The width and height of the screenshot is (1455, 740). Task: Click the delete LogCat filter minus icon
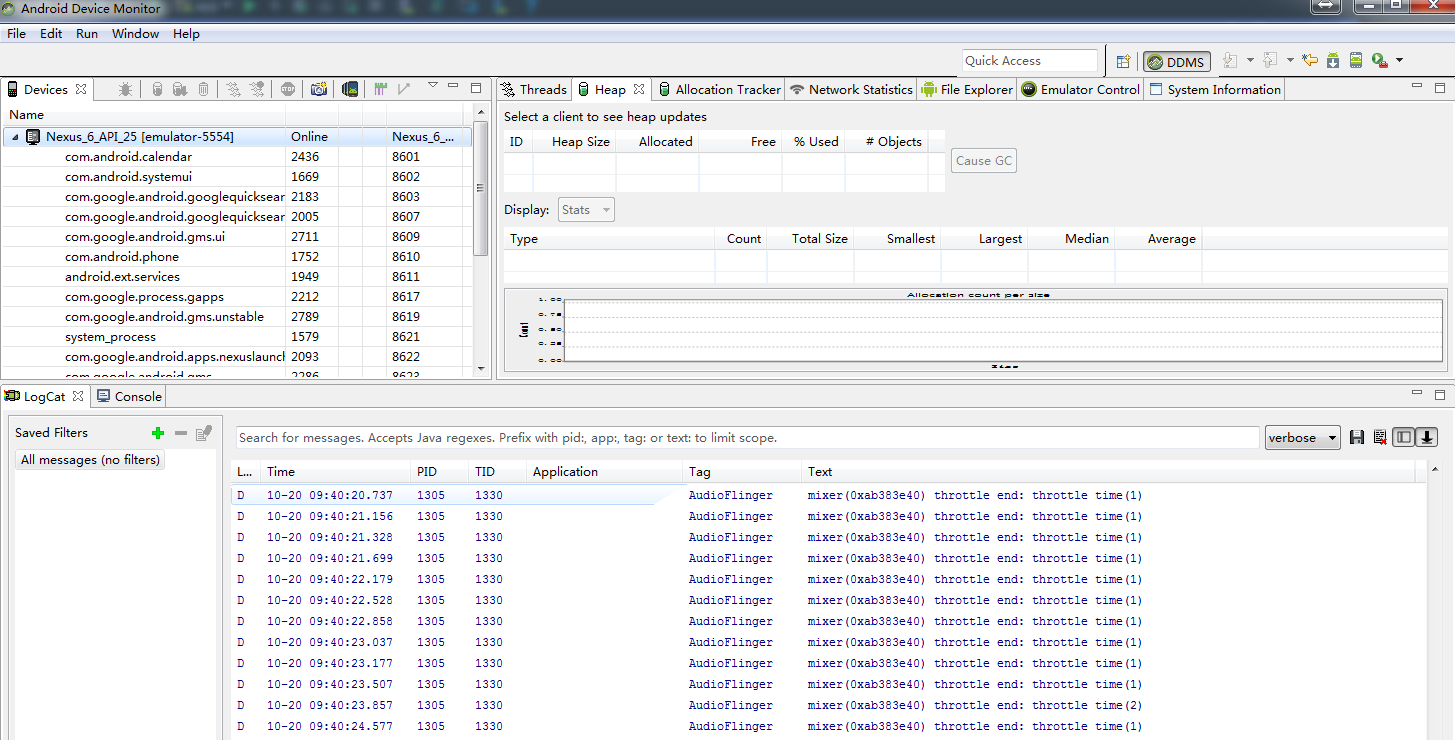tap(181, 433)
